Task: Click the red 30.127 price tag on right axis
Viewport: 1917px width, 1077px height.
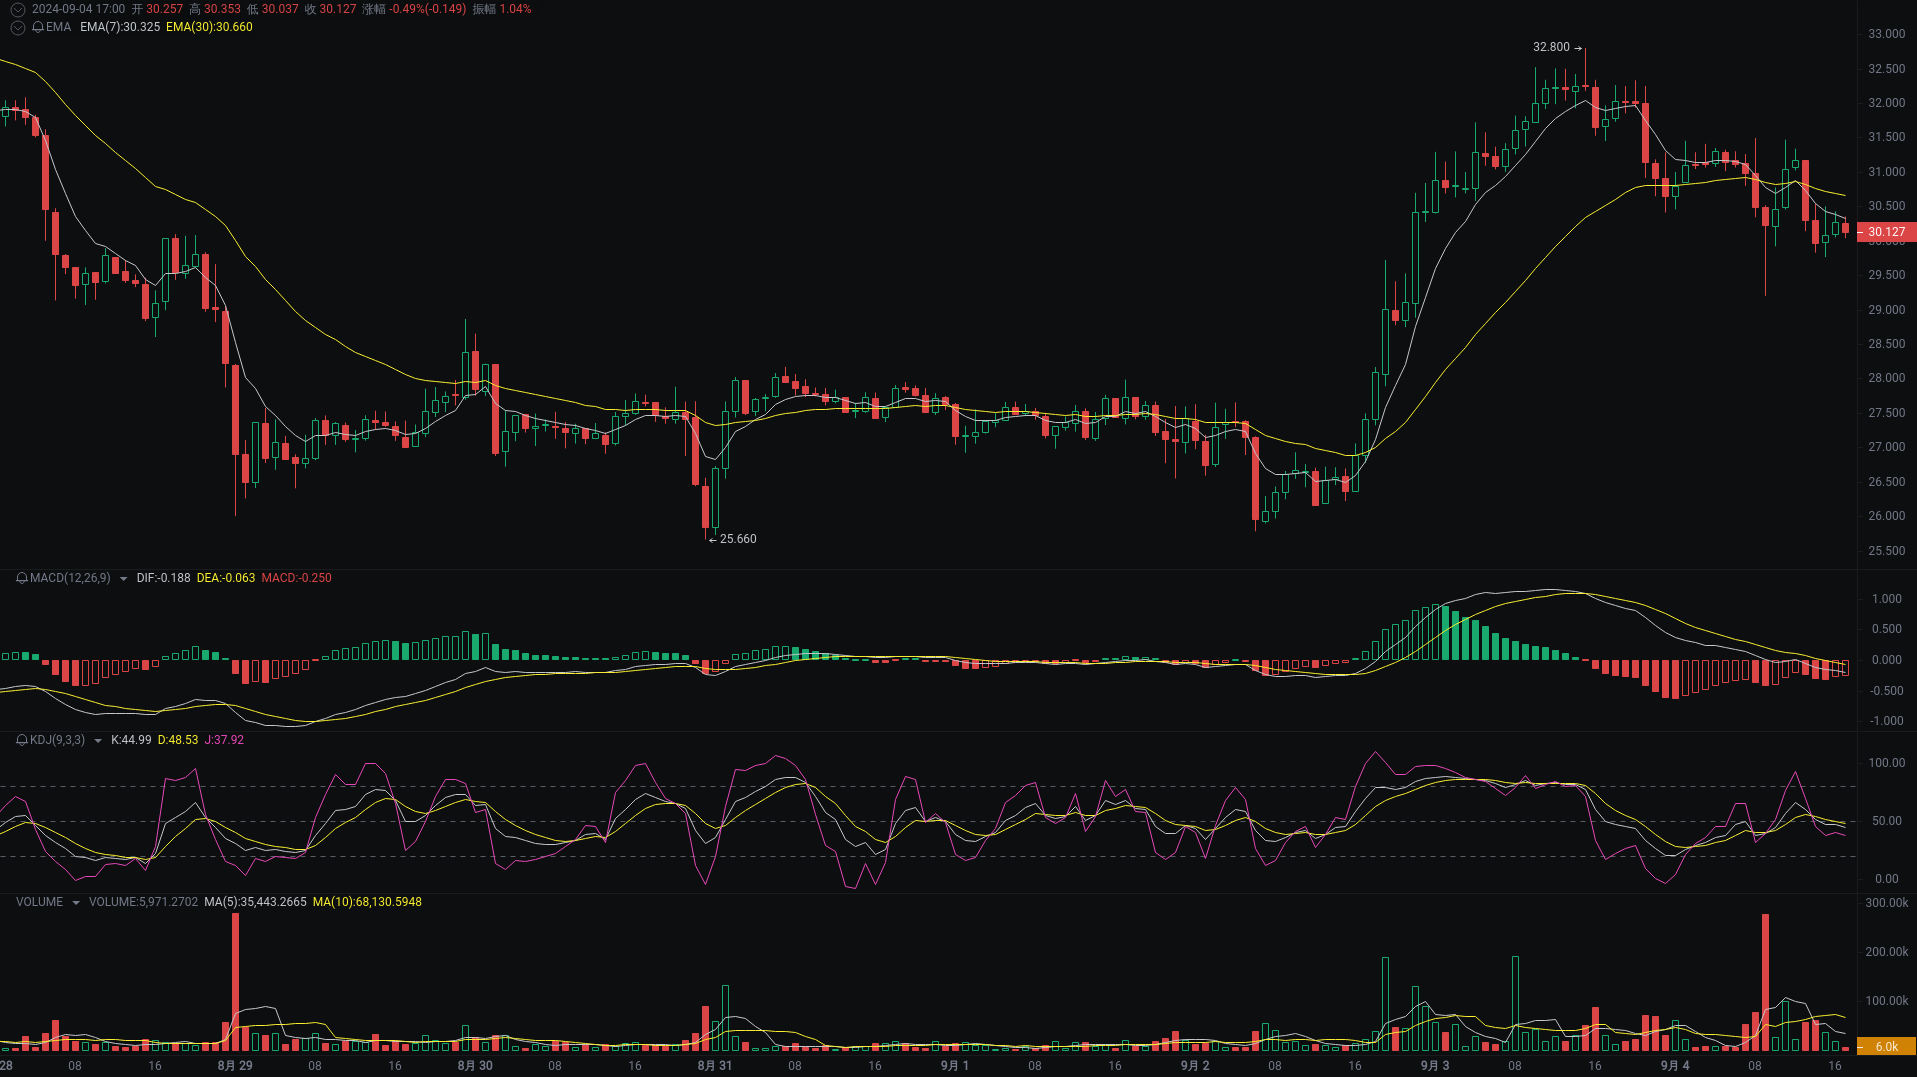Action: pos(1889,231)
